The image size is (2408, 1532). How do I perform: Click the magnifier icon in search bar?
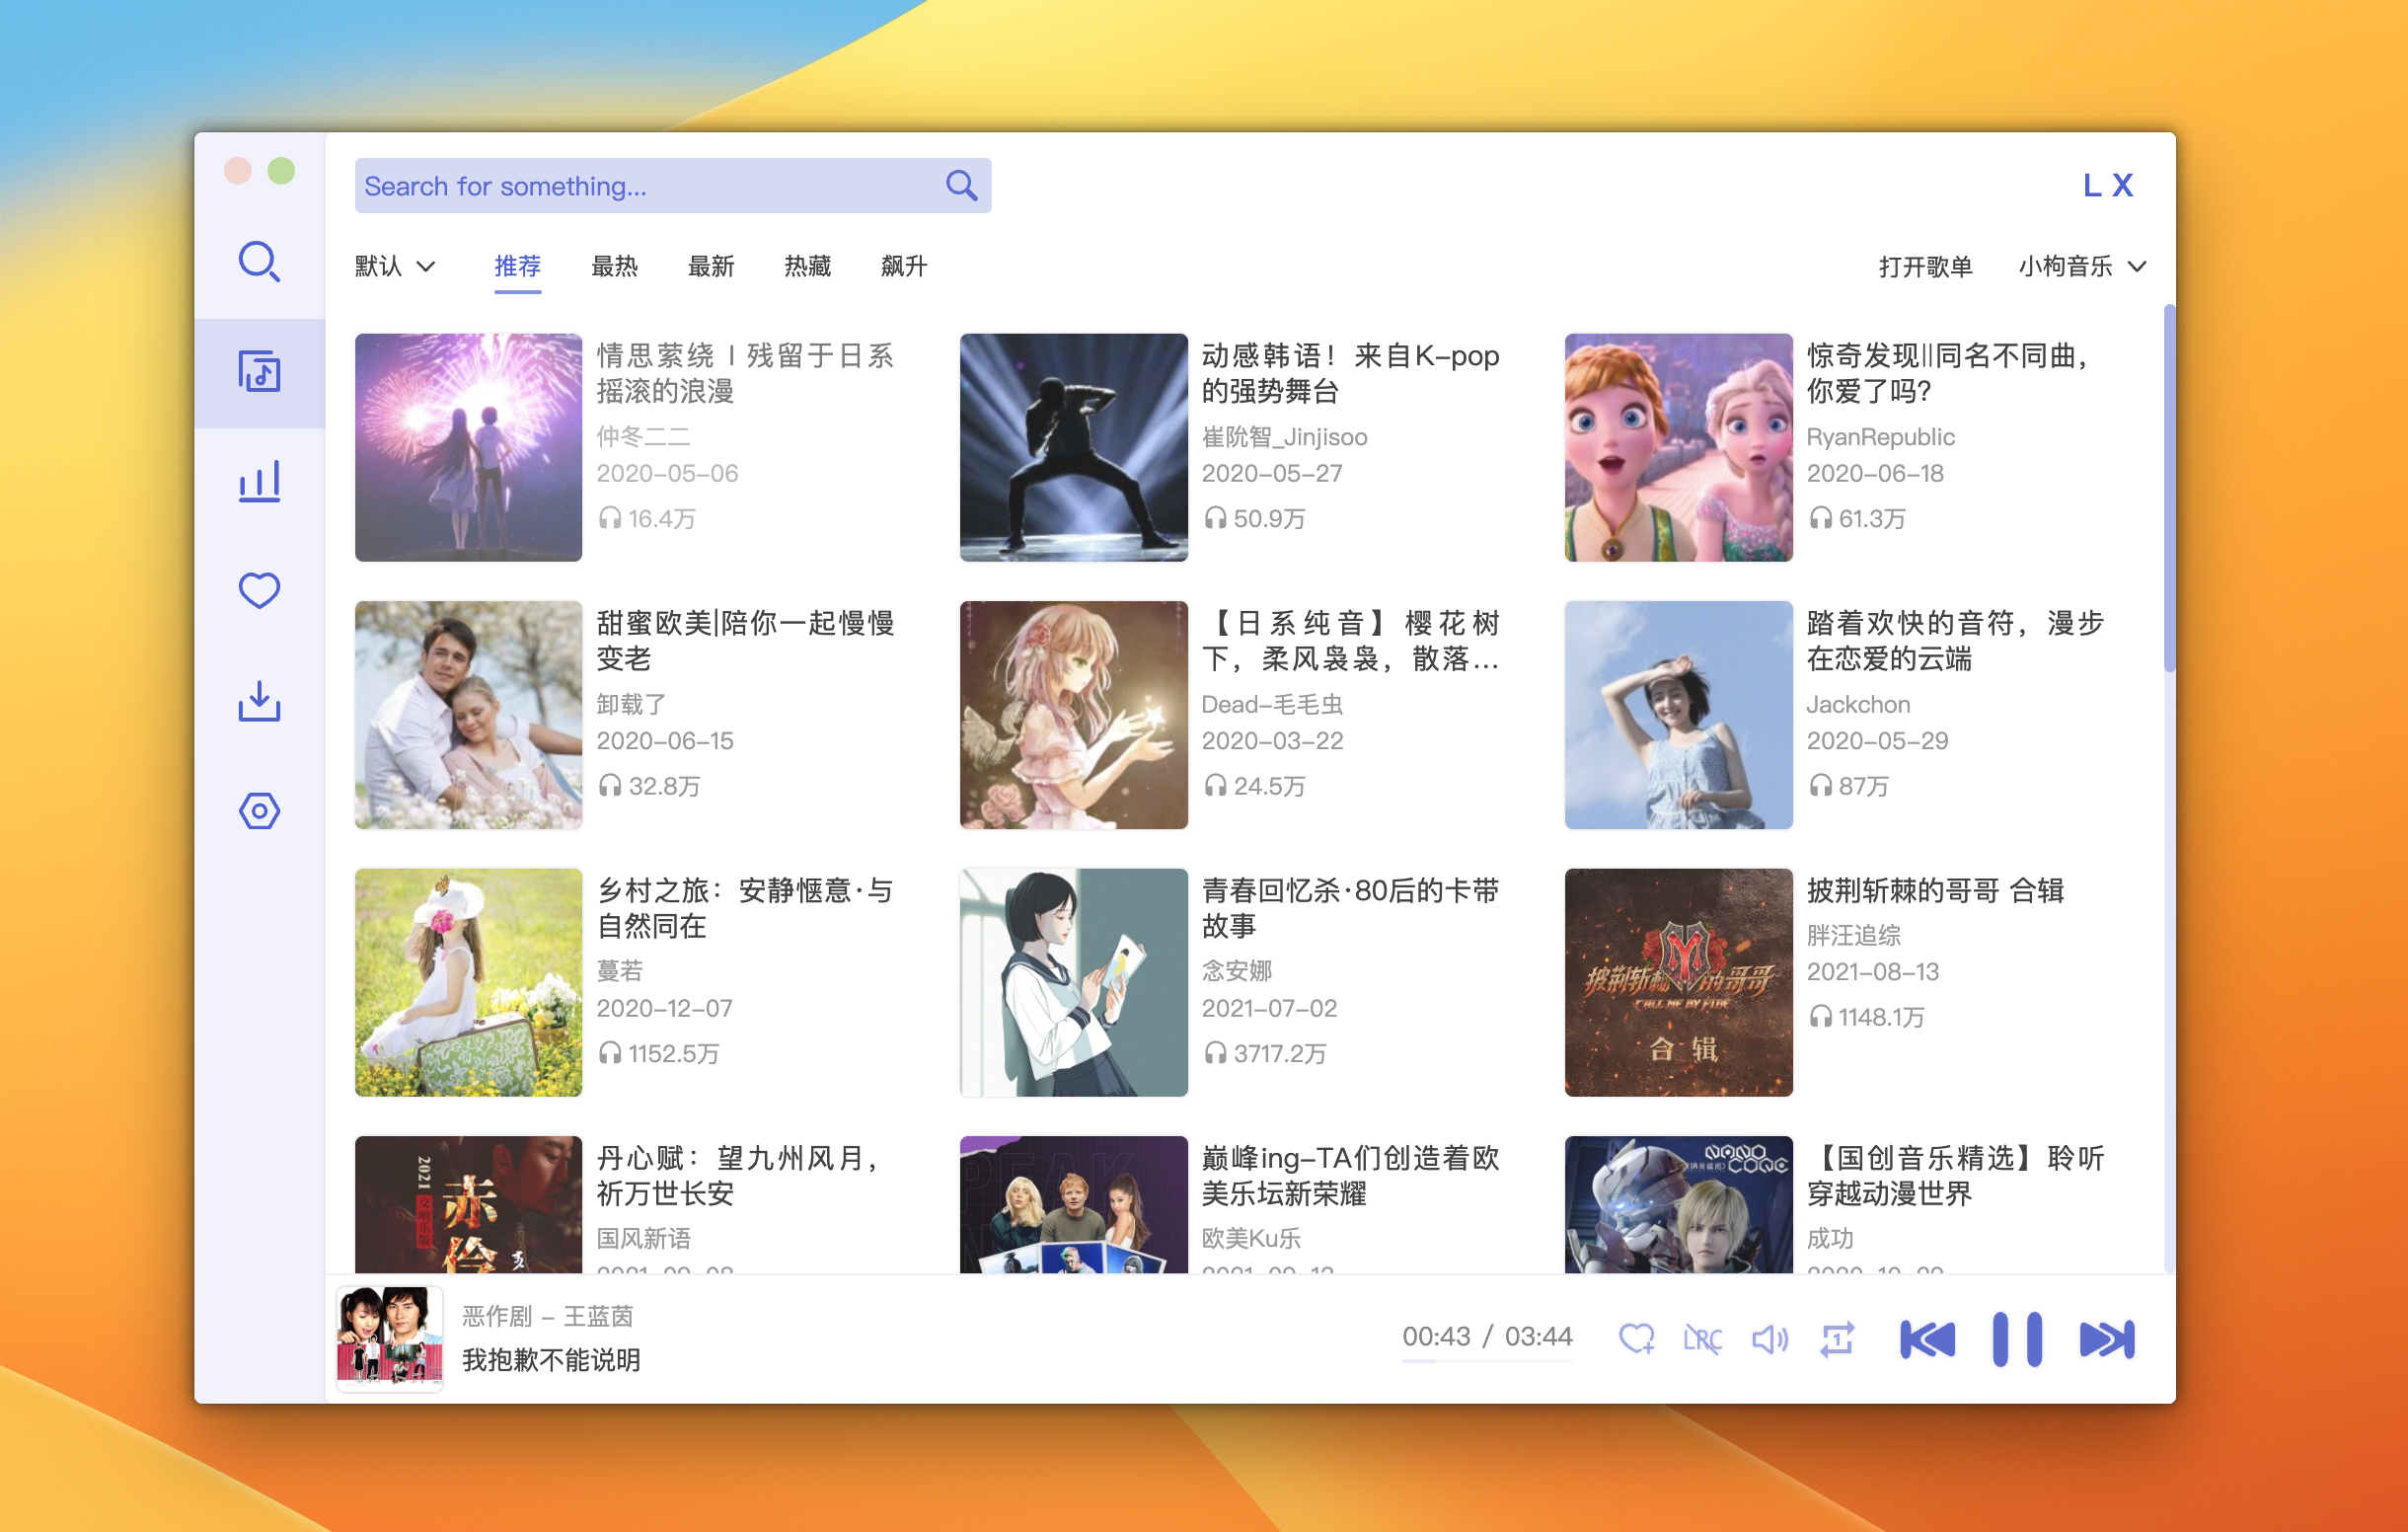coord(961,186)
